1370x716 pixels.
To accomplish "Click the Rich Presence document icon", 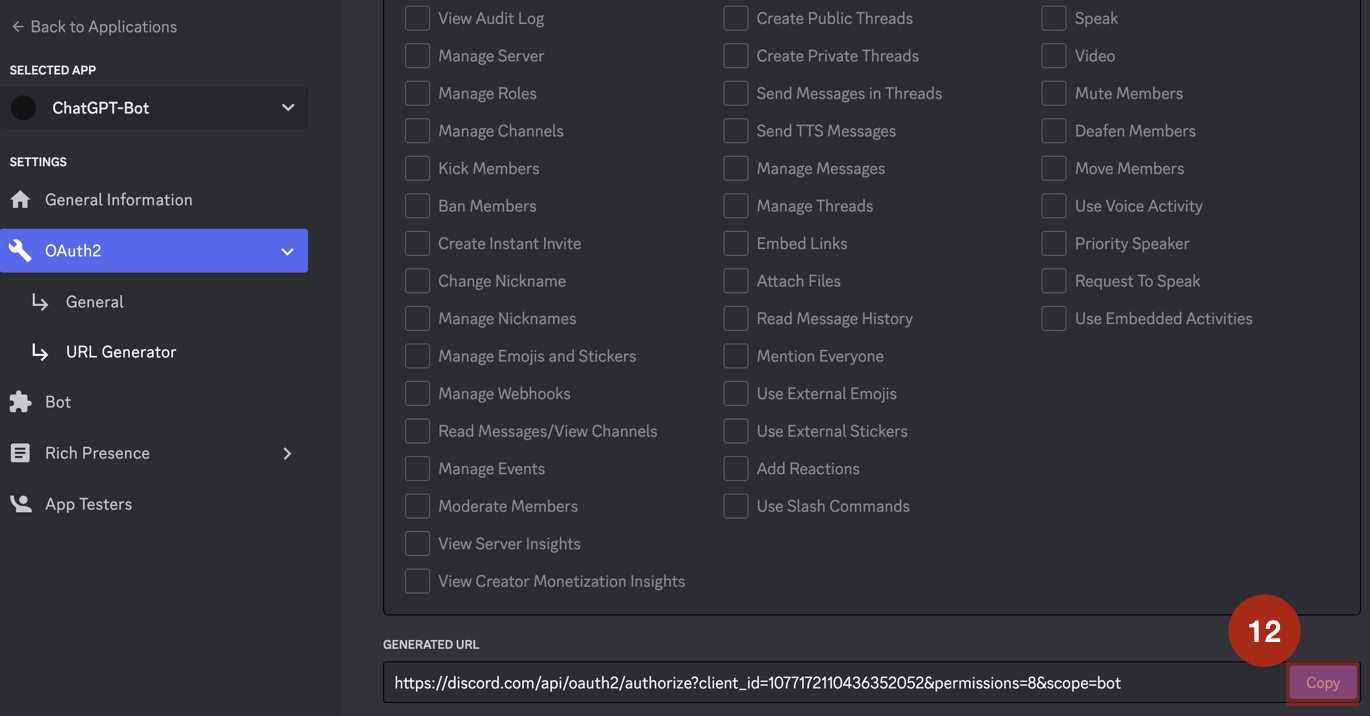I will (20, 453).
